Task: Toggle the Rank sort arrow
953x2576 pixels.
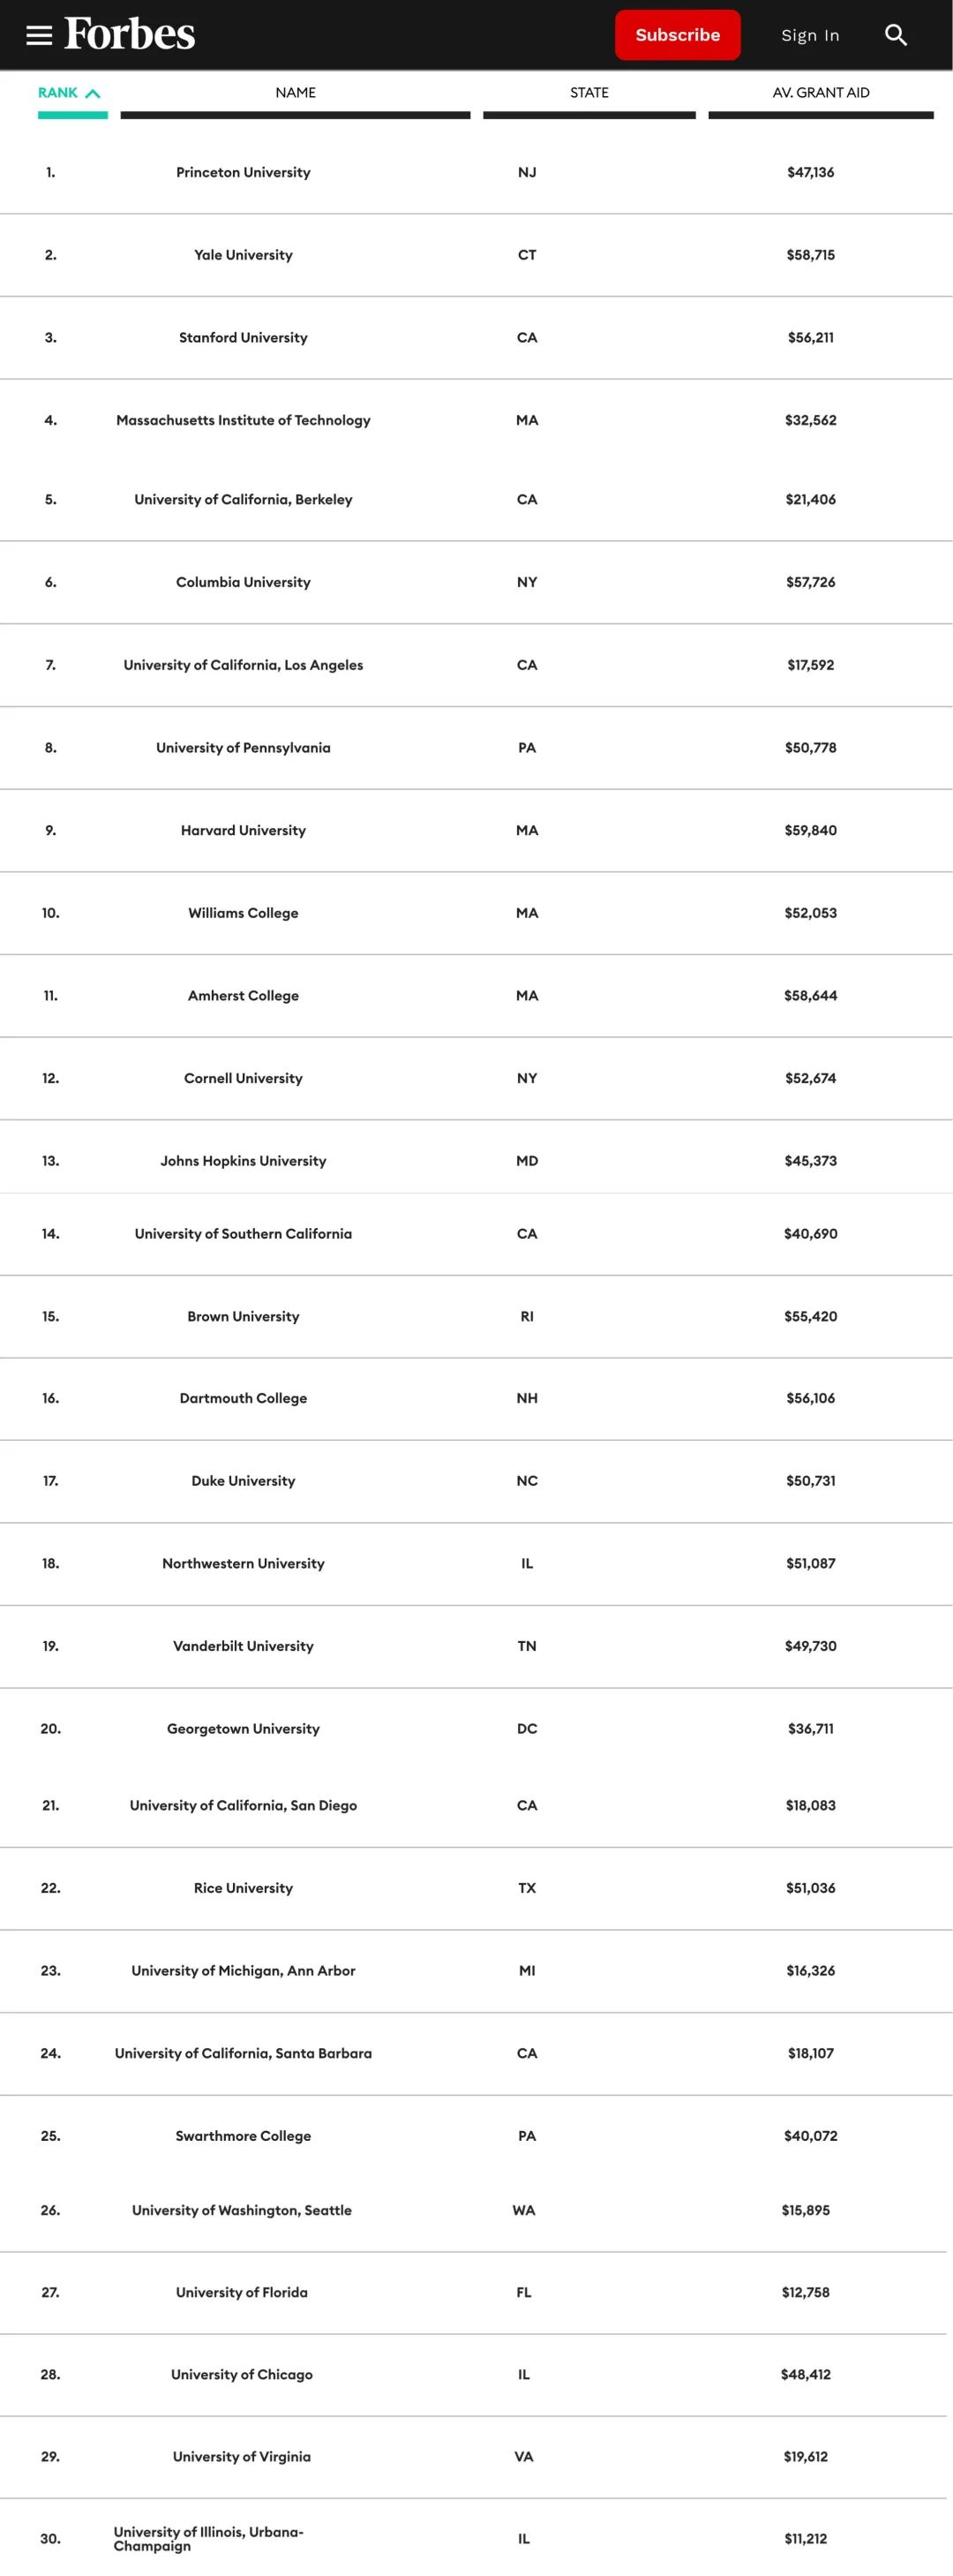Action: coord(92,93)
